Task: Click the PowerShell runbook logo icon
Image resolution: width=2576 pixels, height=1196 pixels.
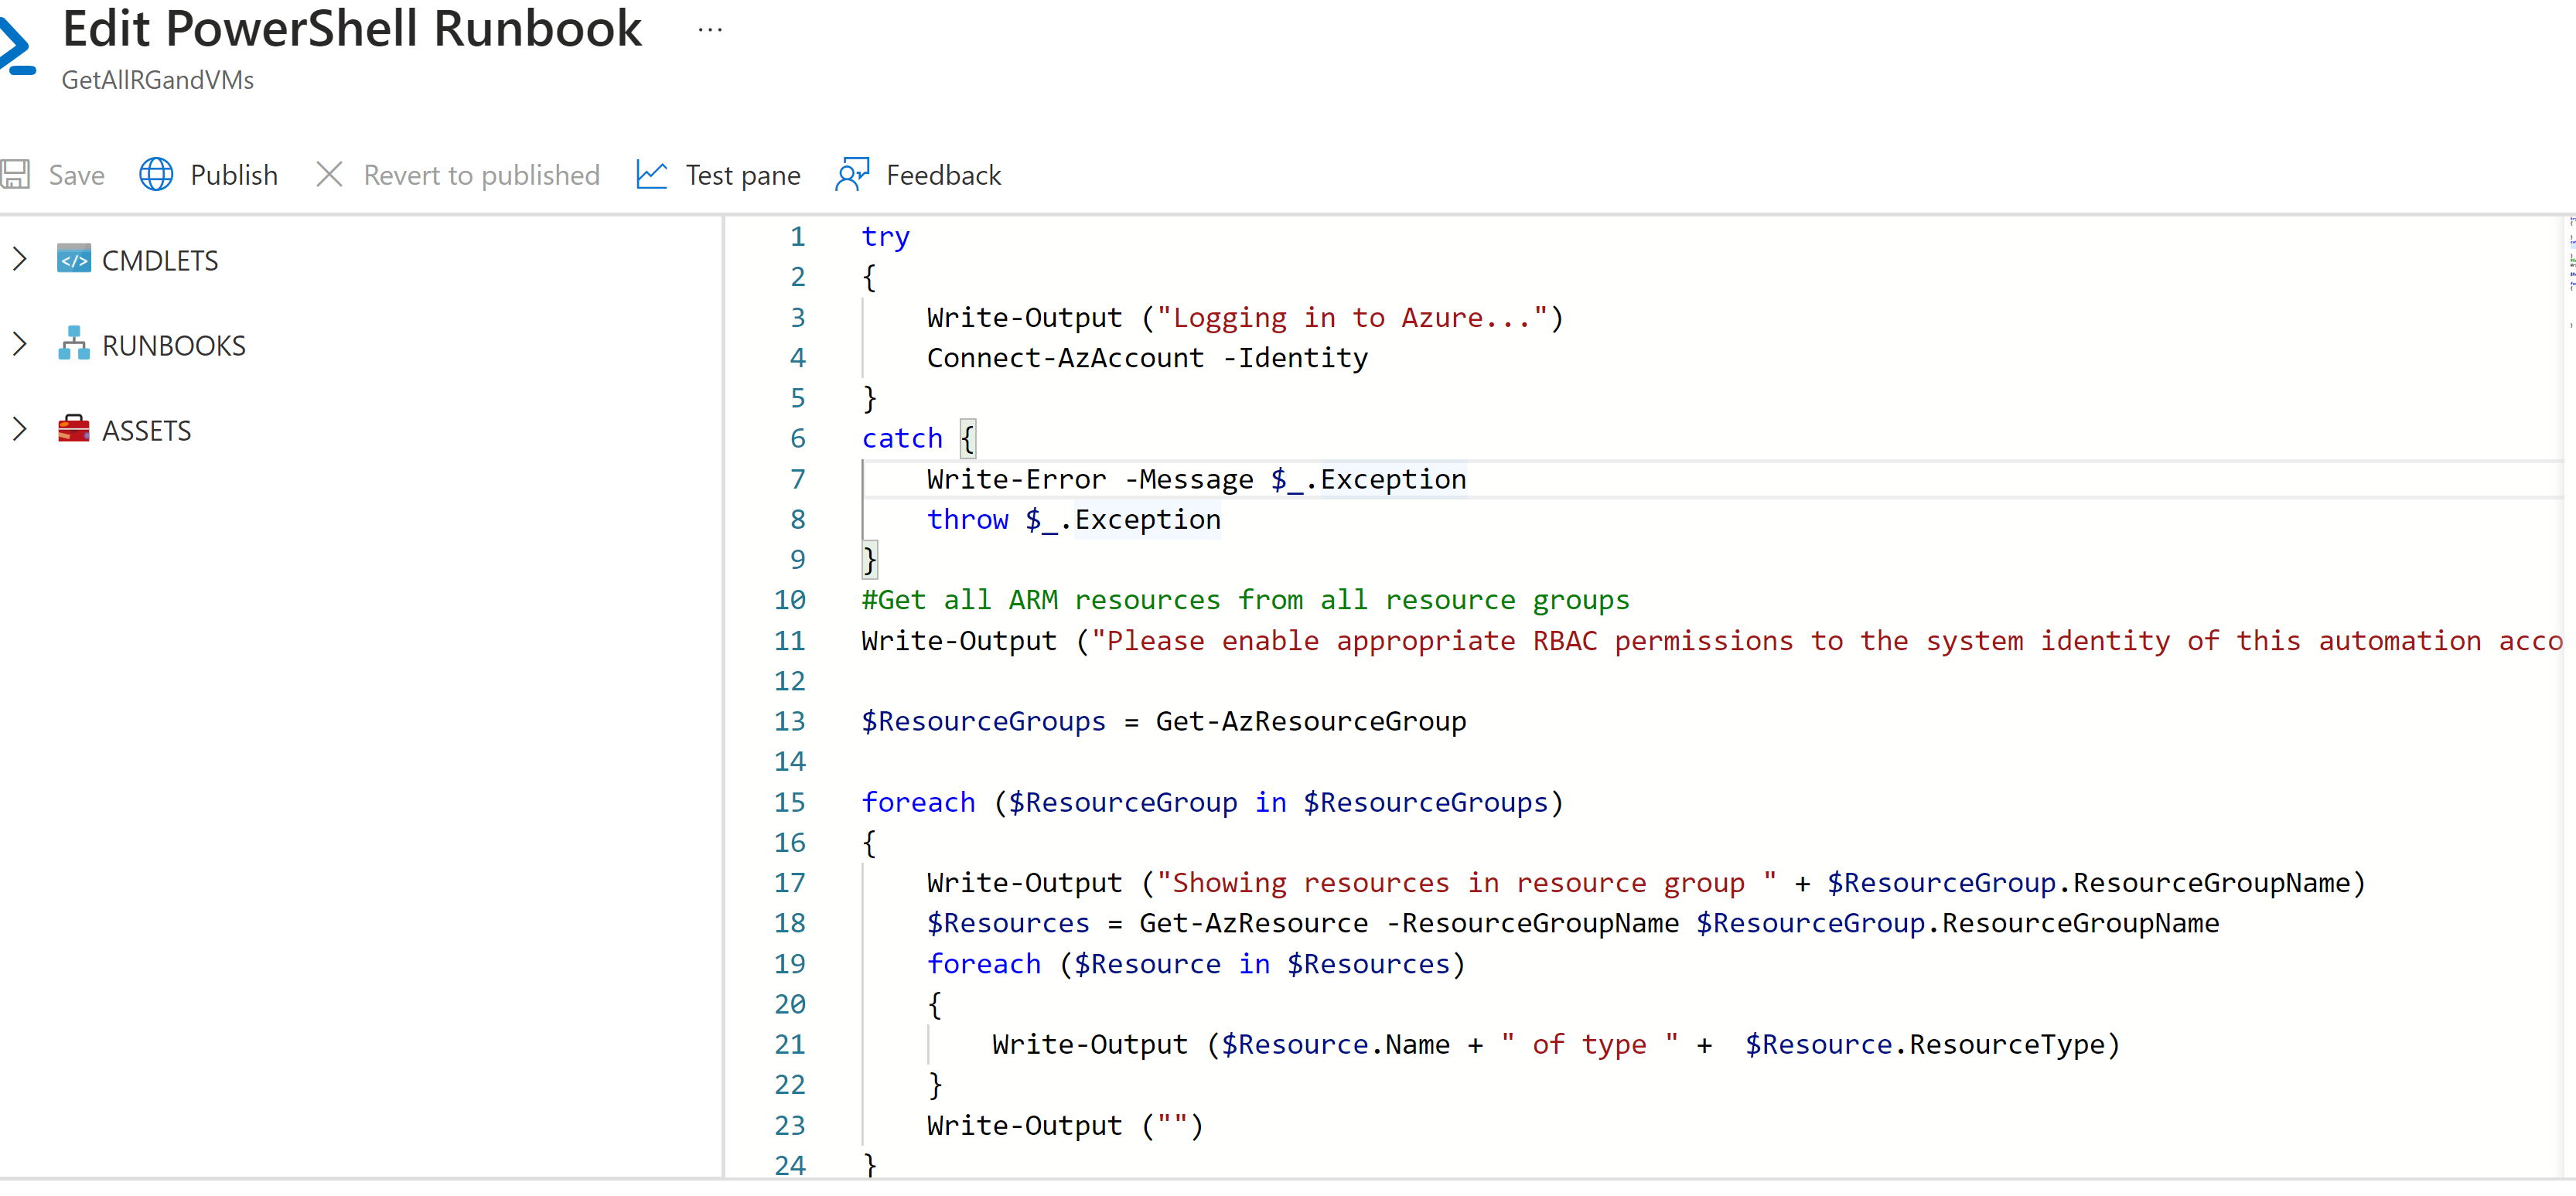Action: pyautogui.click(x=18, y=45)
